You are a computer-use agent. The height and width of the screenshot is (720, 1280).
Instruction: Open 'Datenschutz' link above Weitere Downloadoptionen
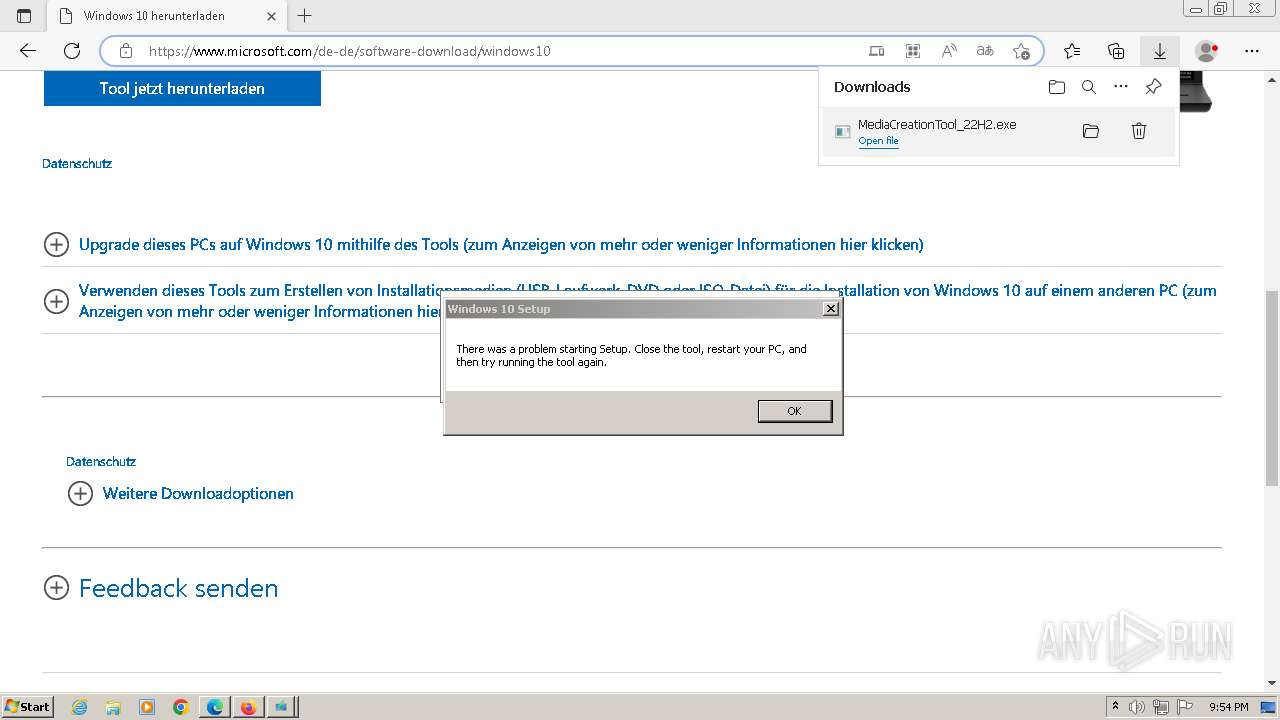click(101, 461)
